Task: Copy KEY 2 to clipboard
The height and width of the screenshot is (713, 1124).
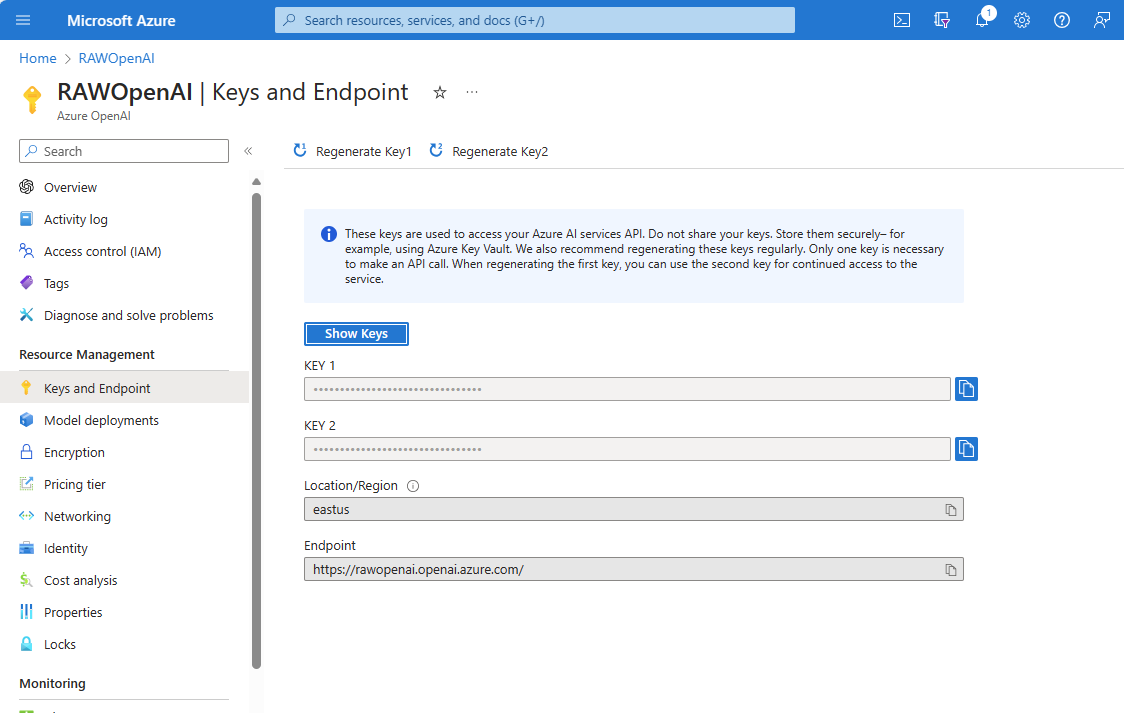Action: [x=966, y=449]
